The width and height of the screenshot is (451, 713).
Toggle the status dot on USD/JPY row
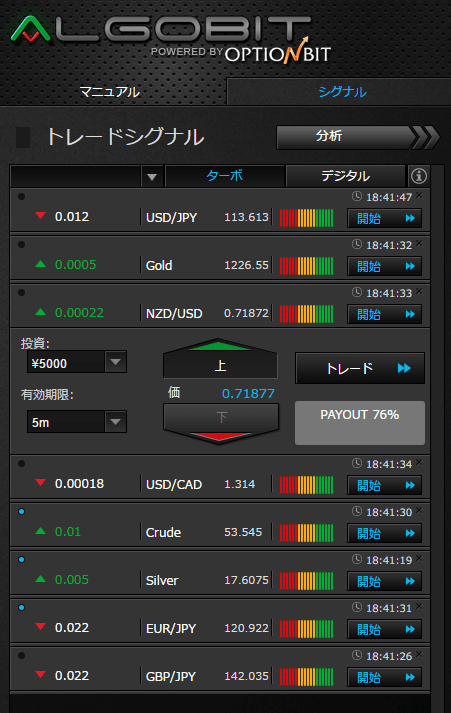pos(21,196)
